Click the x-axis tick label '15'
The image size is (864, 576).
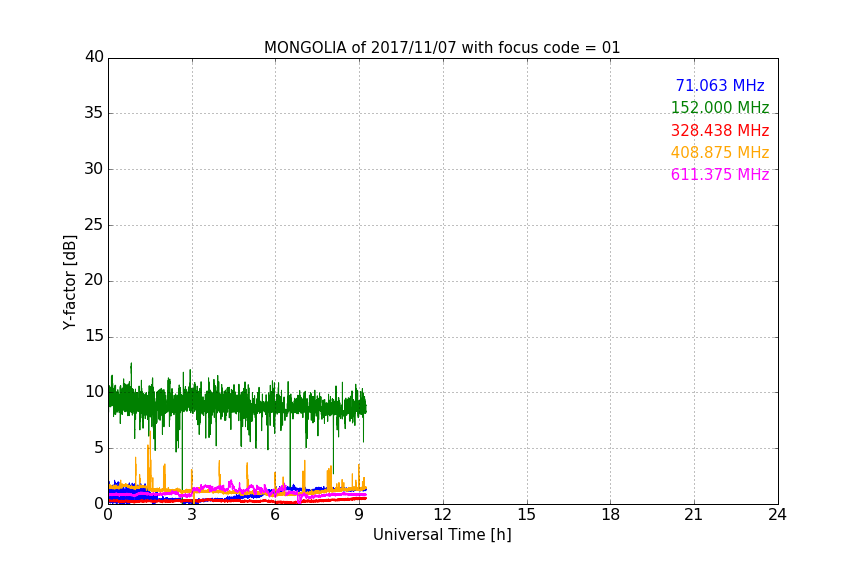[x=527, y=515]
